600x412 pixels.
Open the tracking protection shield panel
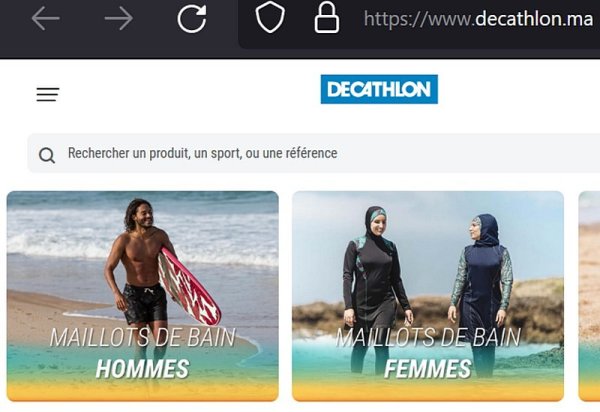pyautogui.click(x=270, y=17)
